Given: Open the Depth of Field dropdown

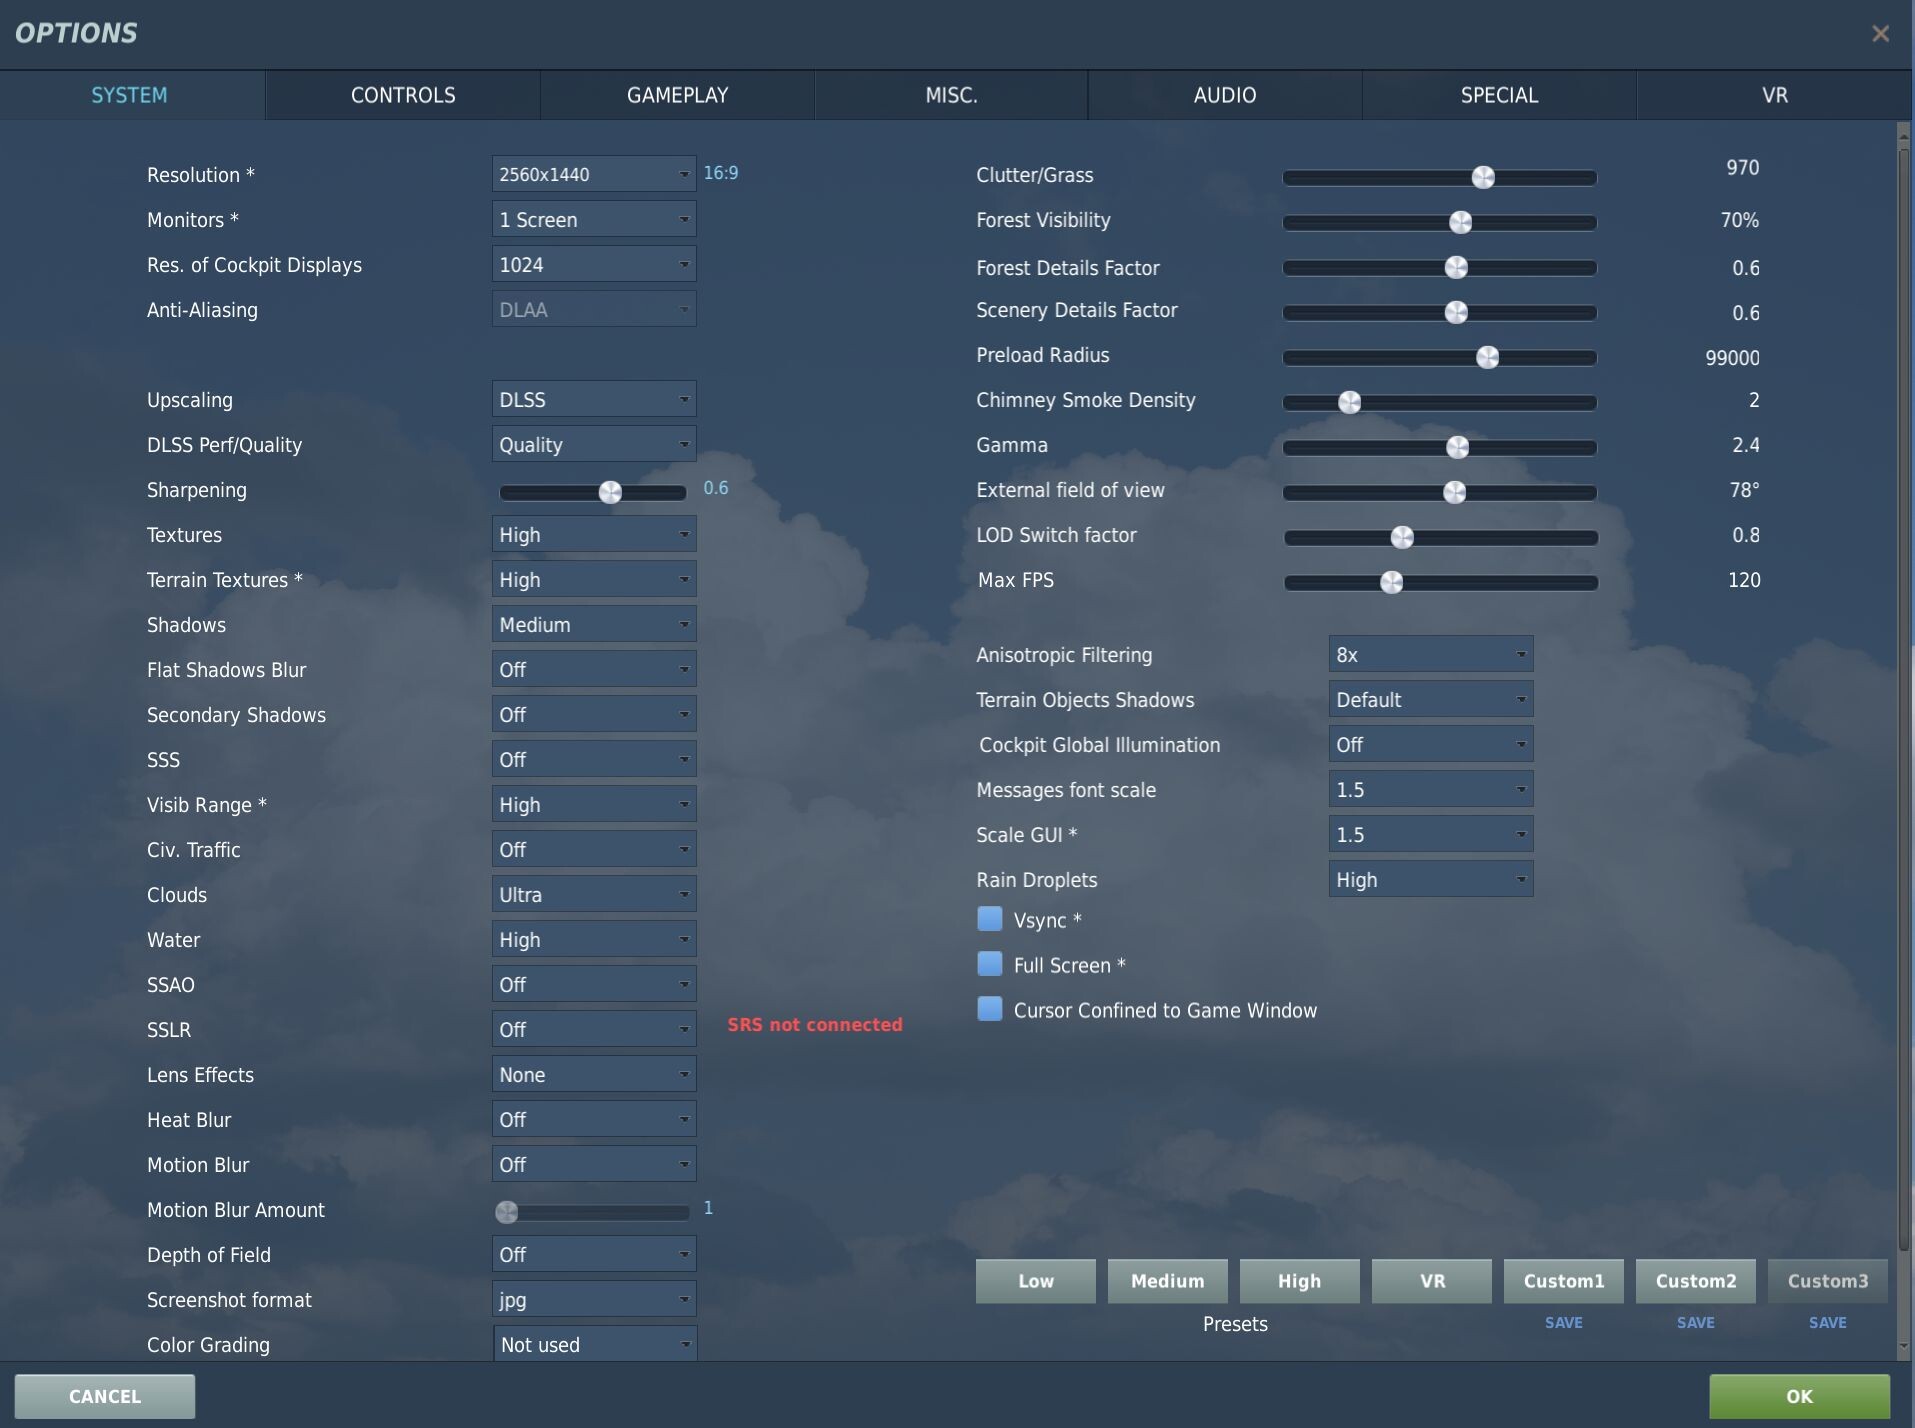Looking at the screenshot, I should point(594,1254).
